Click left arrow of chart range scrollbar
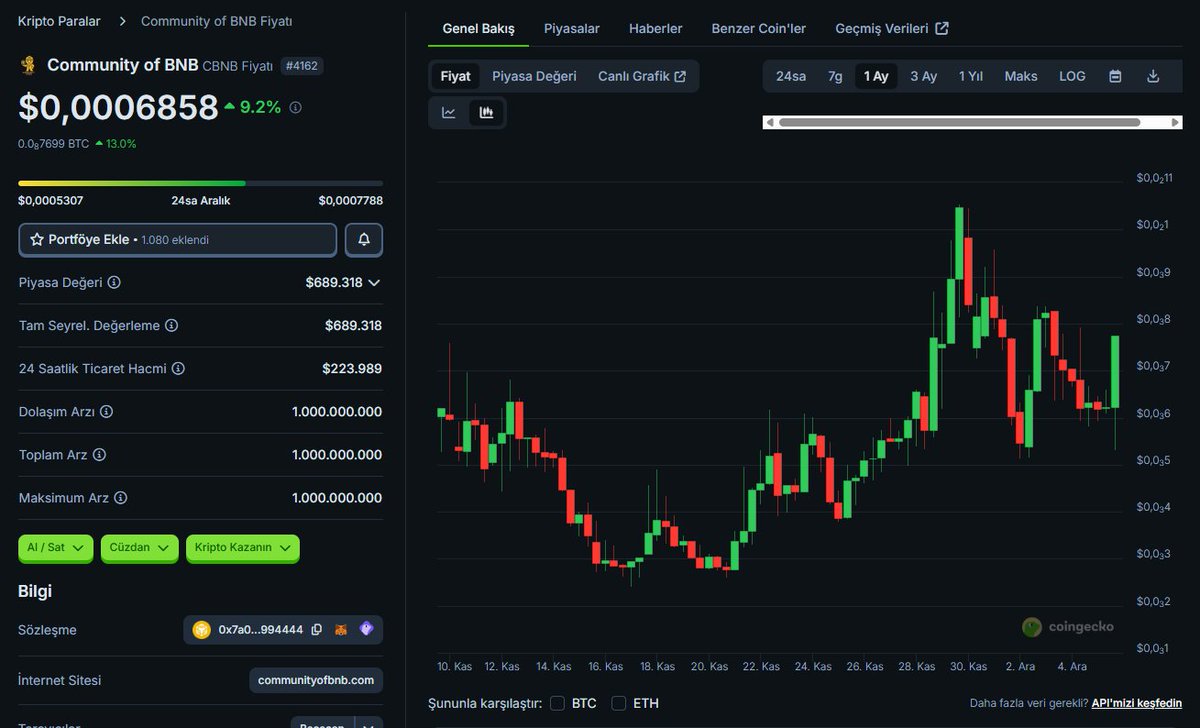Viewport: 1200px width, 728px height. click(x=768, y=122)
